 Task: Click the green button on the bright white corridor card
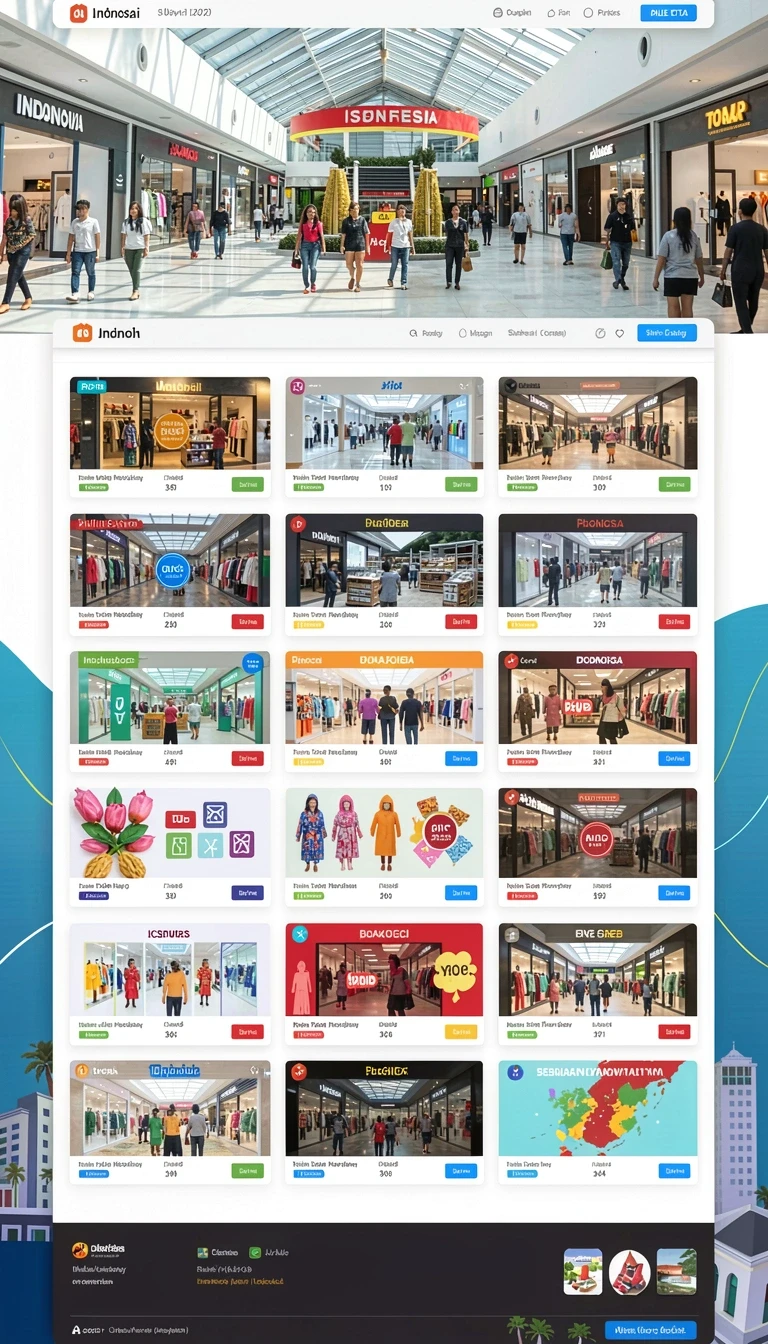pos(461,484)
